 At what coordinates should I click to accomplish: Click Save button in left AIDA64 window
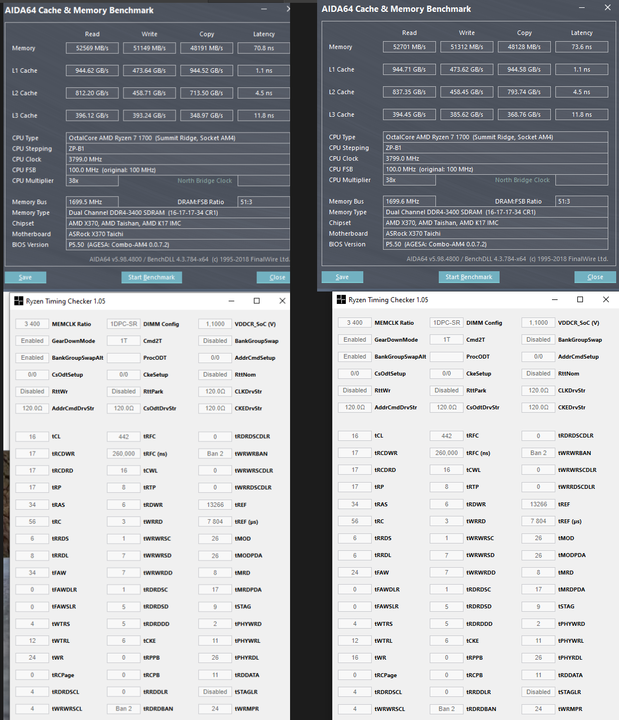click(x=25, y=277)
